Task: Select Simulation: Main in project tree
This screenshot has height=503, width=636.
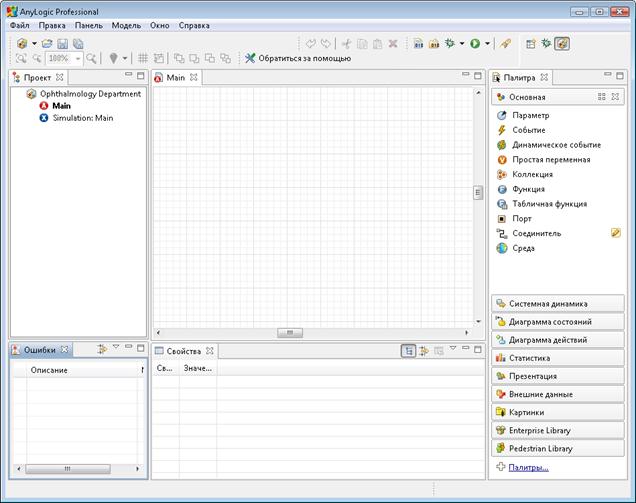Action: tap(83, 118)
